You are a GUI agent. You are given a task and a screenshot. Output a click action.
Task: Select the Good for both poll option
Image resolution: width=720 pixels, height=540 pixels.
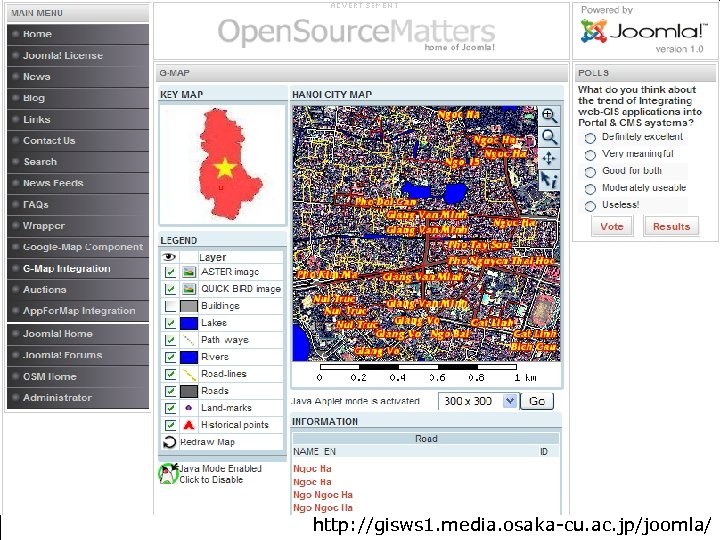point(590,172)
